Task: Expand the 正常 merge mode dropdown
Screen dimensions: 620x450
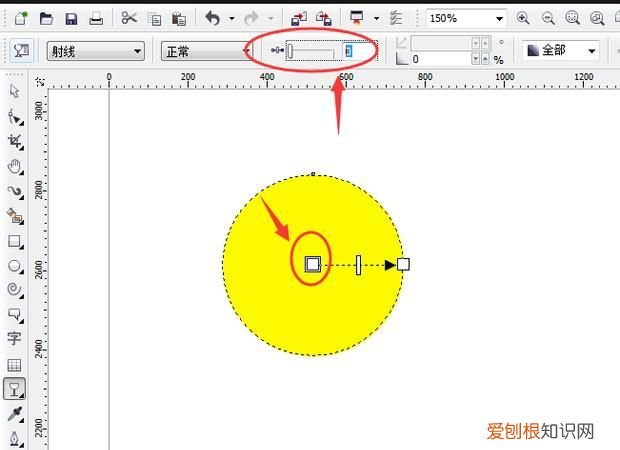Action: 205,50
